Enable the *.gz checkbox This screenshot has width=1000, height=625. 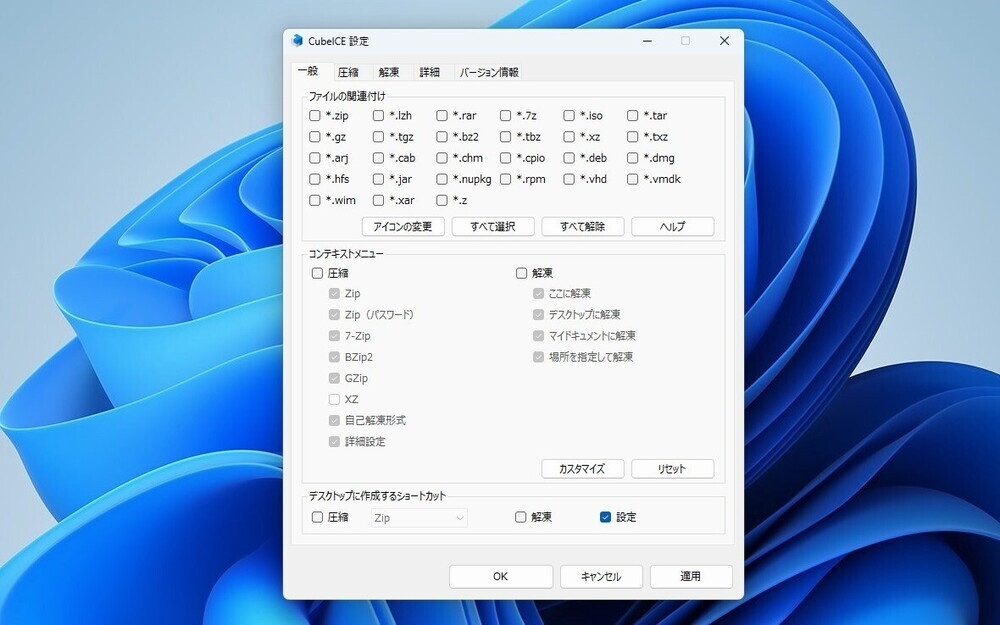[x=314, y=136]
